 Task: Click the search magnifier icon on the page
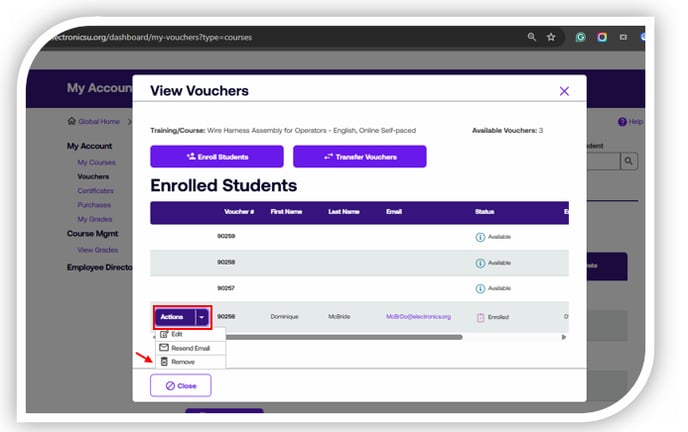pos(629,160)
